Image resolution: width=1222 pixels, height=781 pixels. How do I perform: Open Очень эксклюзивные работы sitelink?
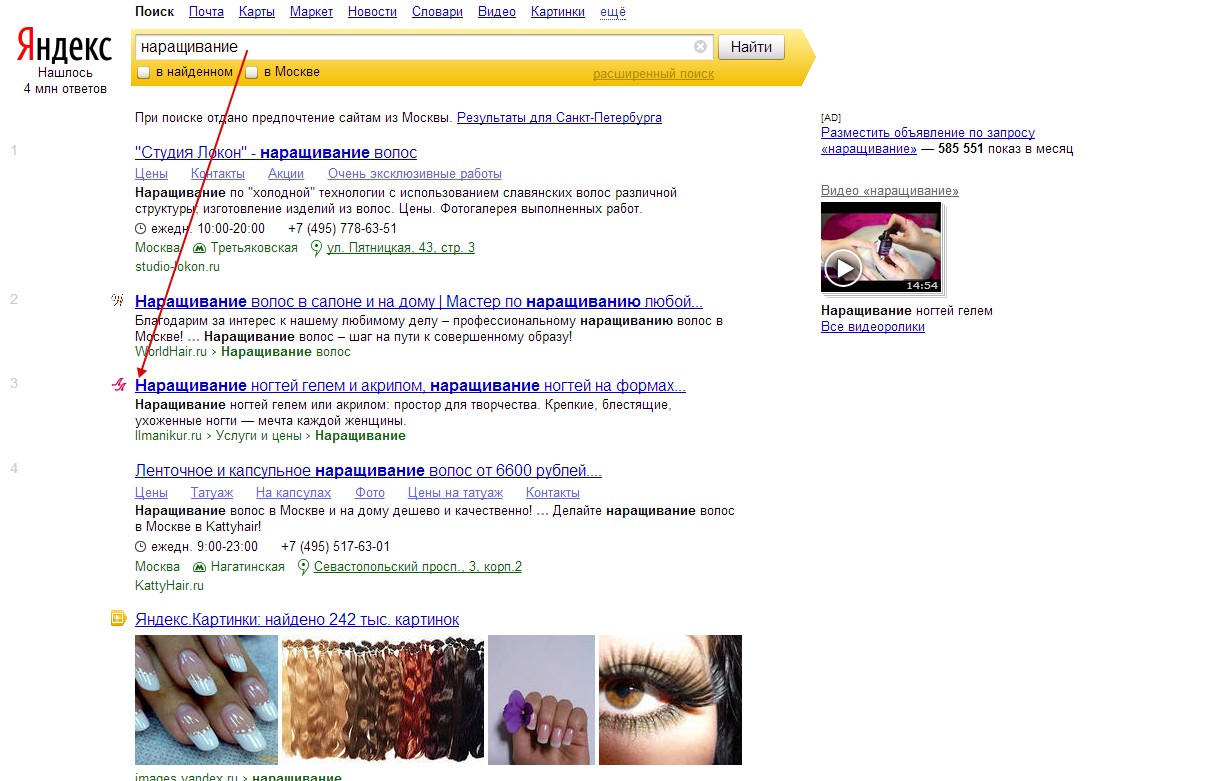point(415,174)
